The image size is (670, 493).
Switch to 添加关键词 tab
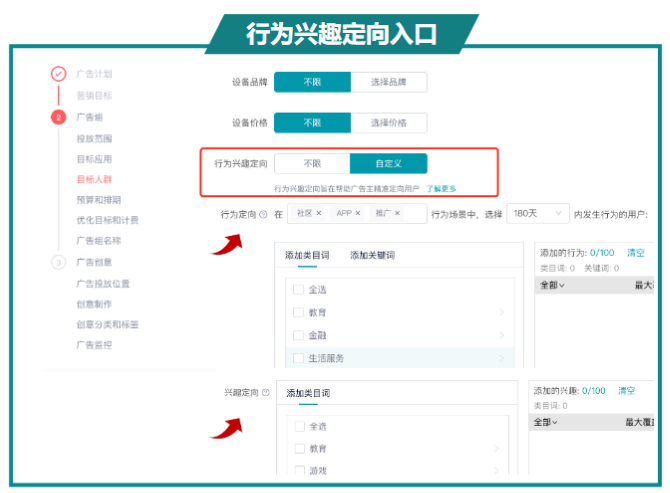coord(373,255)
